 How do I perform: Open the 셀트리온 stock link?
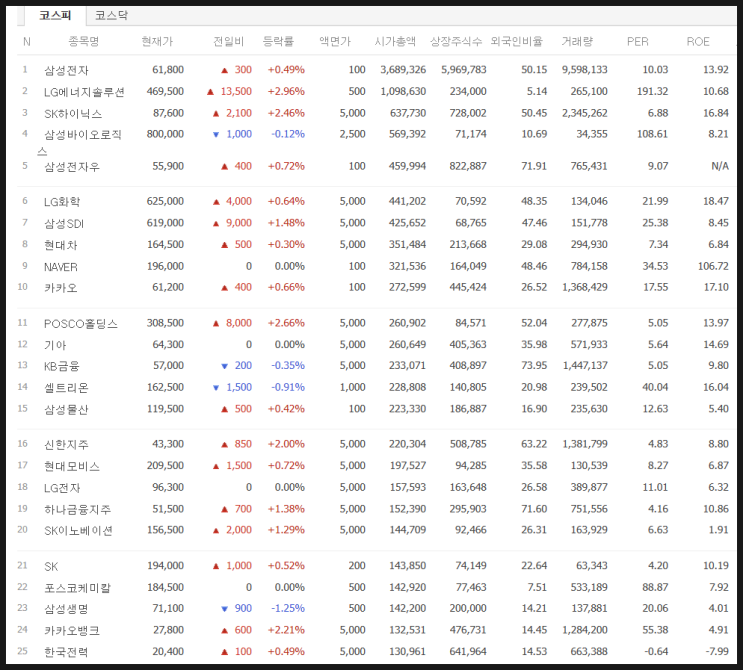click(66, 388)
